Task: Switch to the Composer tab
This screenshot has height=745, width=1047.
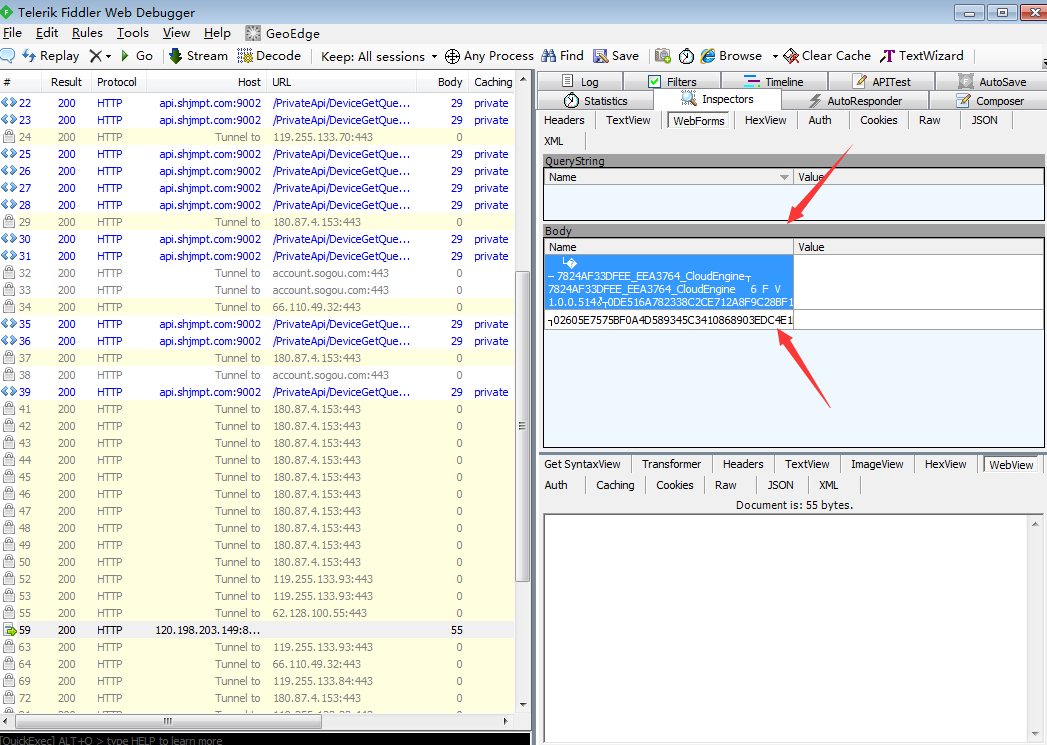Action: 989,101
